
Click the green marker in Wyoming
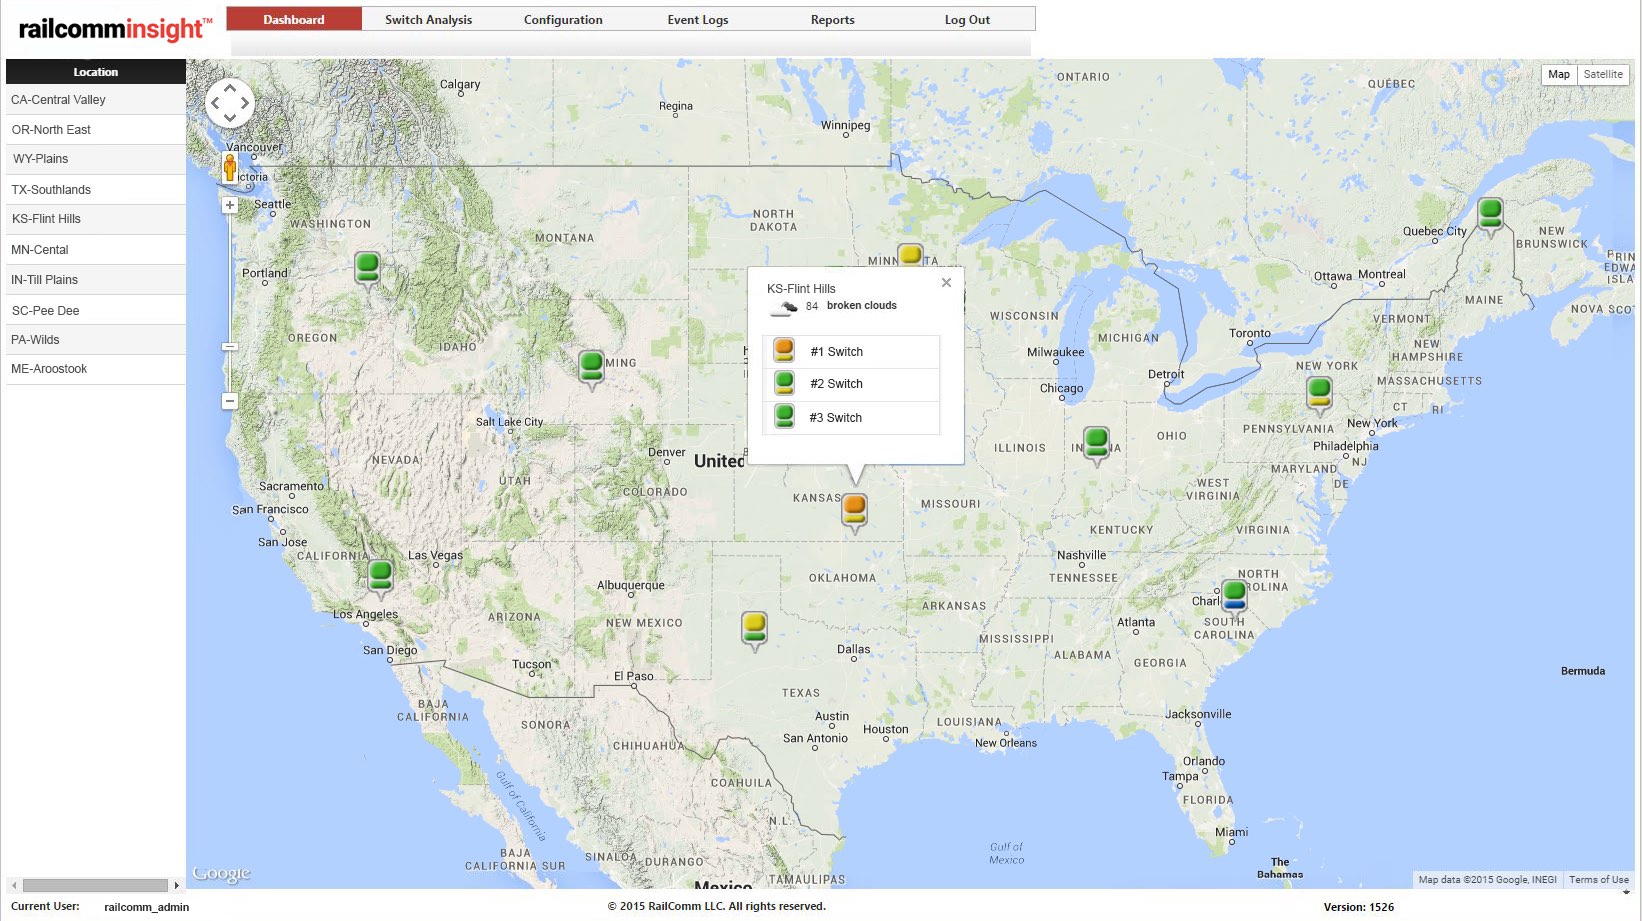591,367
